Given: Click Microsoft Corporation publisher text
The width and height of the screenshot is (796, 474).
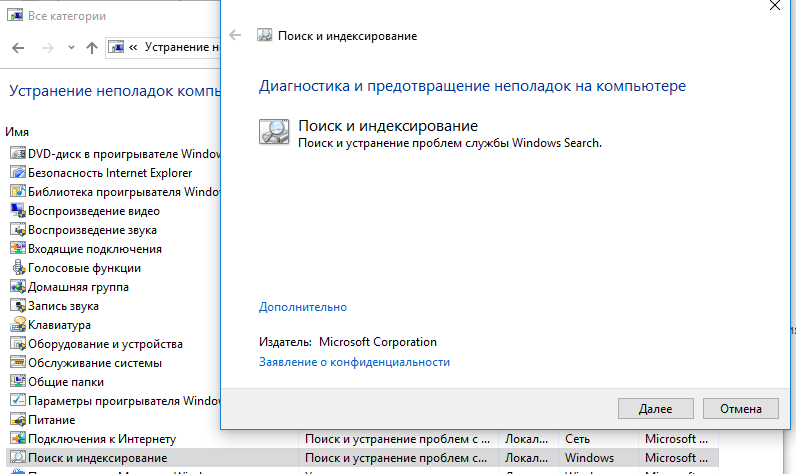Looking at the screenshot, I should click(378, 342).
